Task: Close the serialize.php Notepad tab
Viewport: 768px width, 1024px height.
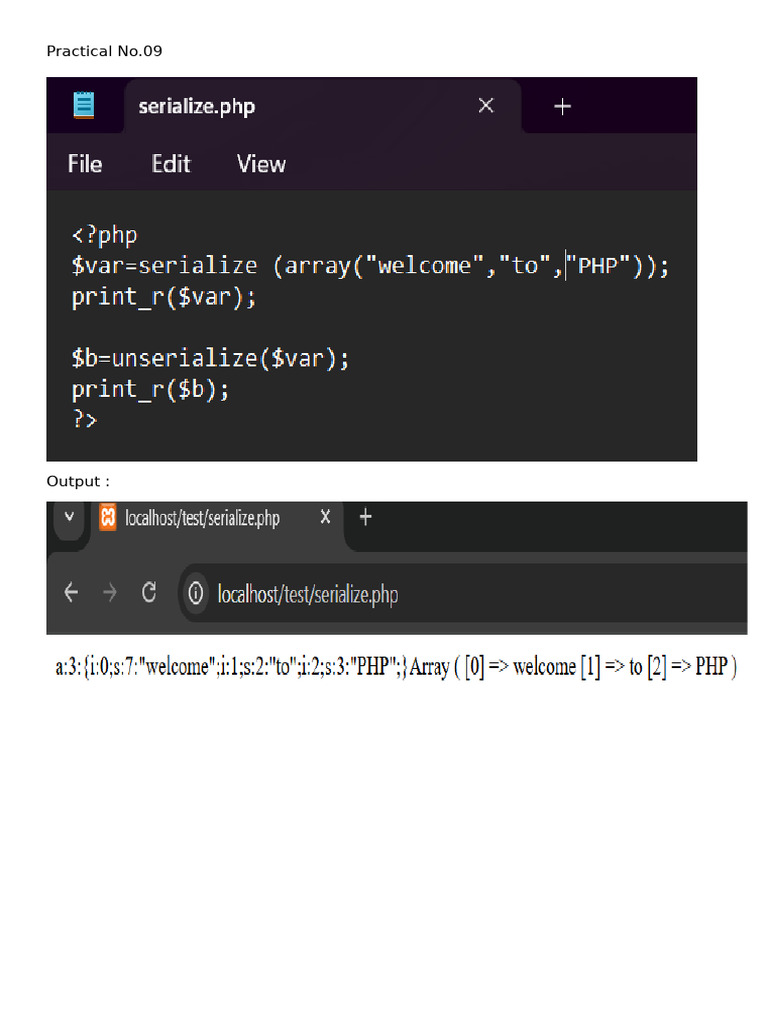Action: 486,106
